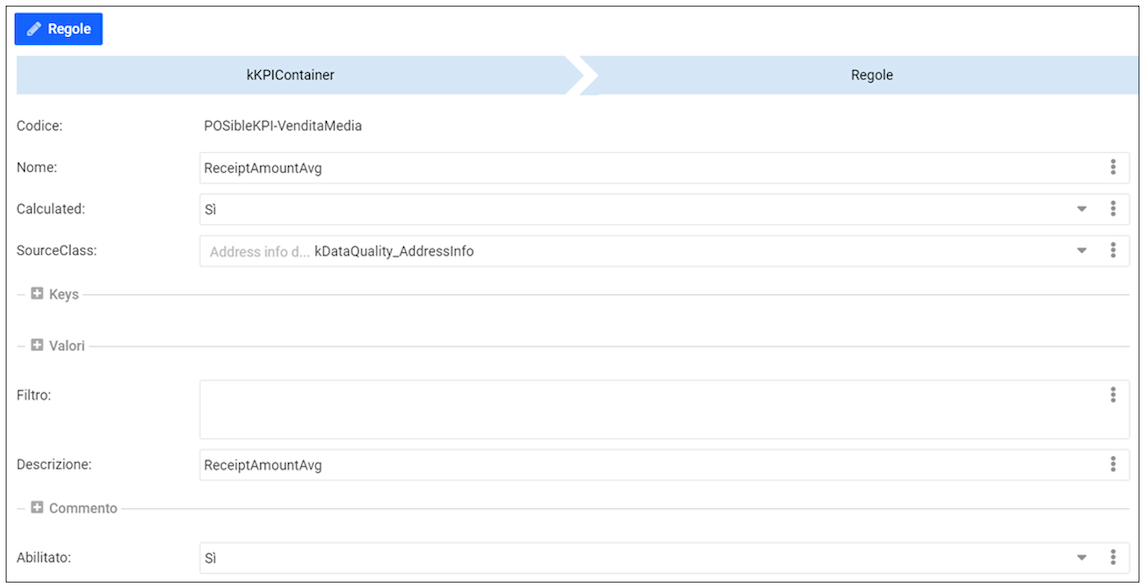1144x586 pixels.
Task: Expand the Commento section
Action: pos(37,508)
